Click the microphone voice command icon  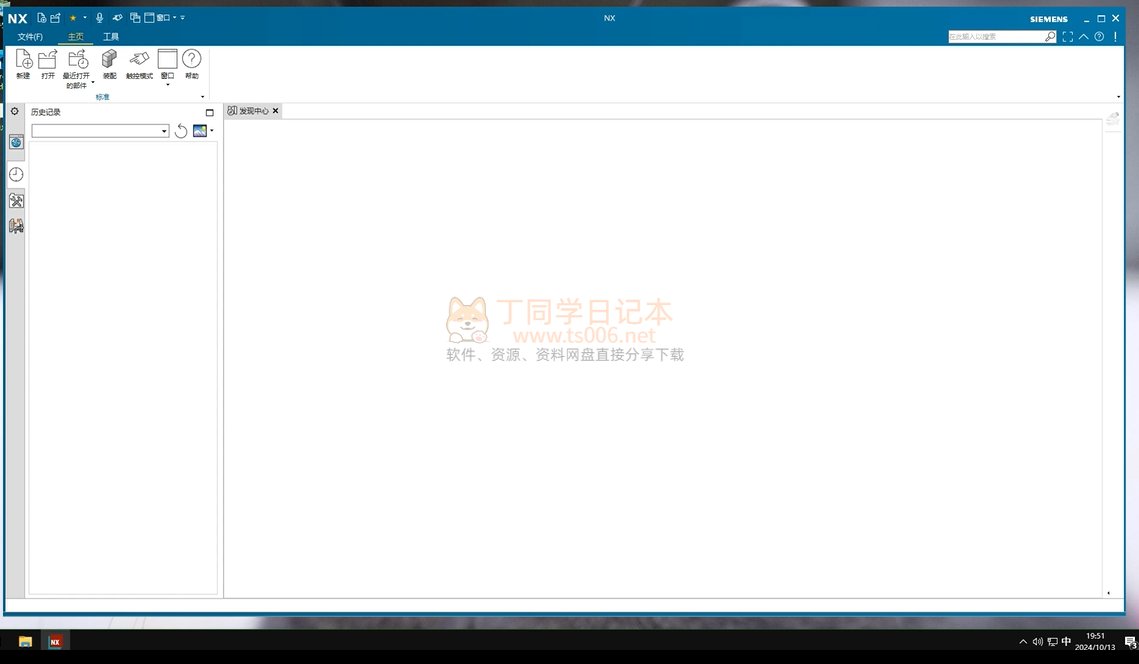point(100,18)
